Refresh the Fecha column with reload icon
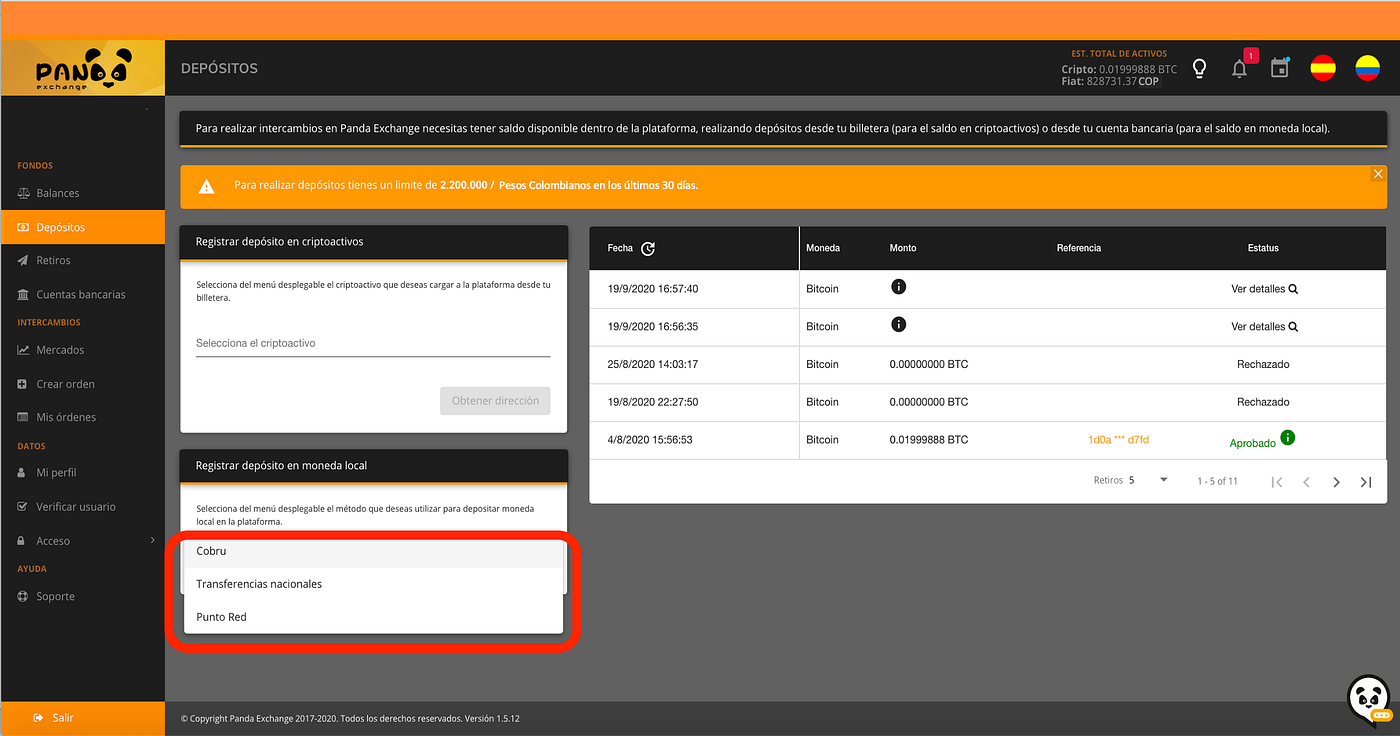Image resolution: width=1400 pixels, height=736 pixels. (x=648, y=248)
